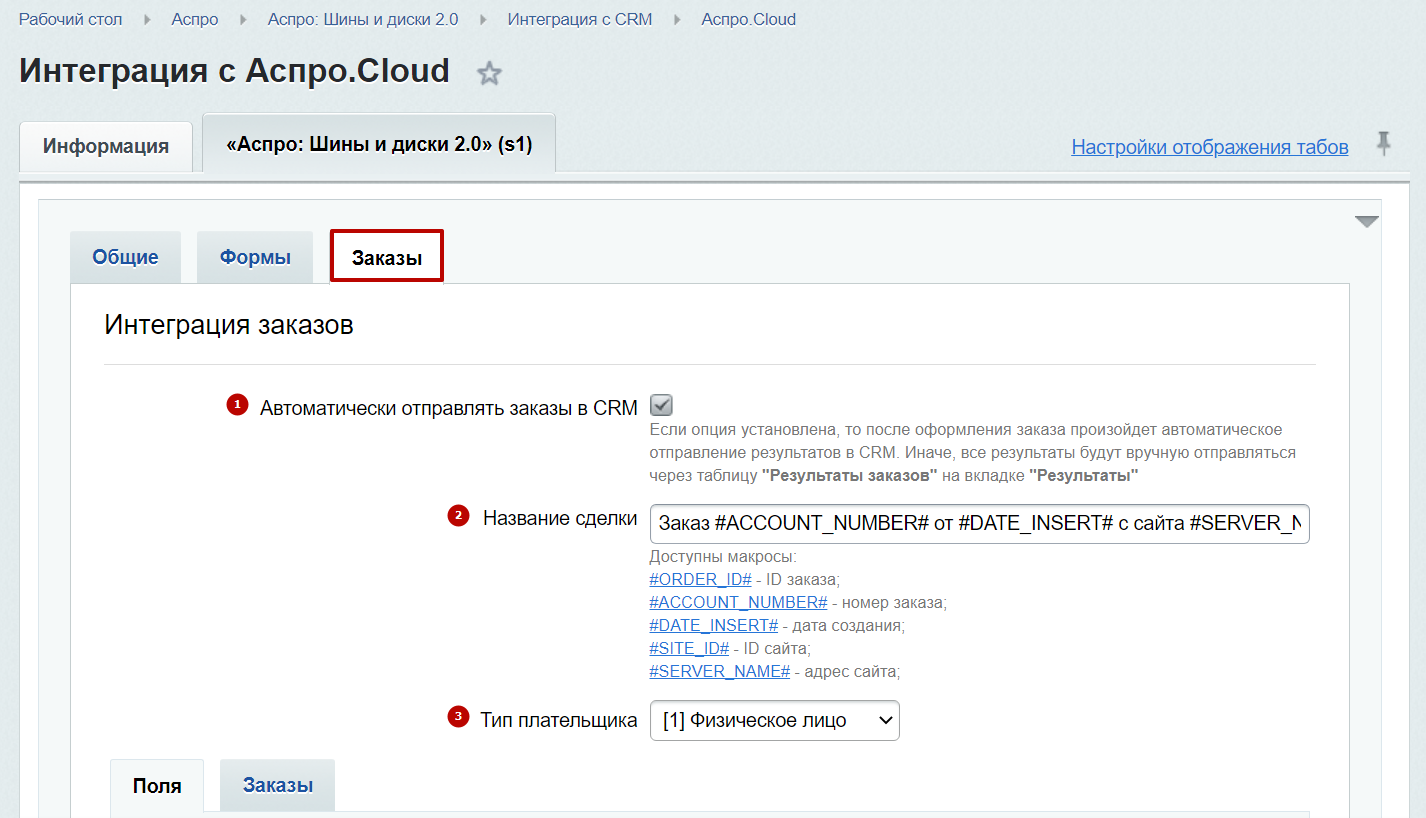1426x818 pixels.
Task: Focus the Название сделки input field
Action: tap(980, 524)
